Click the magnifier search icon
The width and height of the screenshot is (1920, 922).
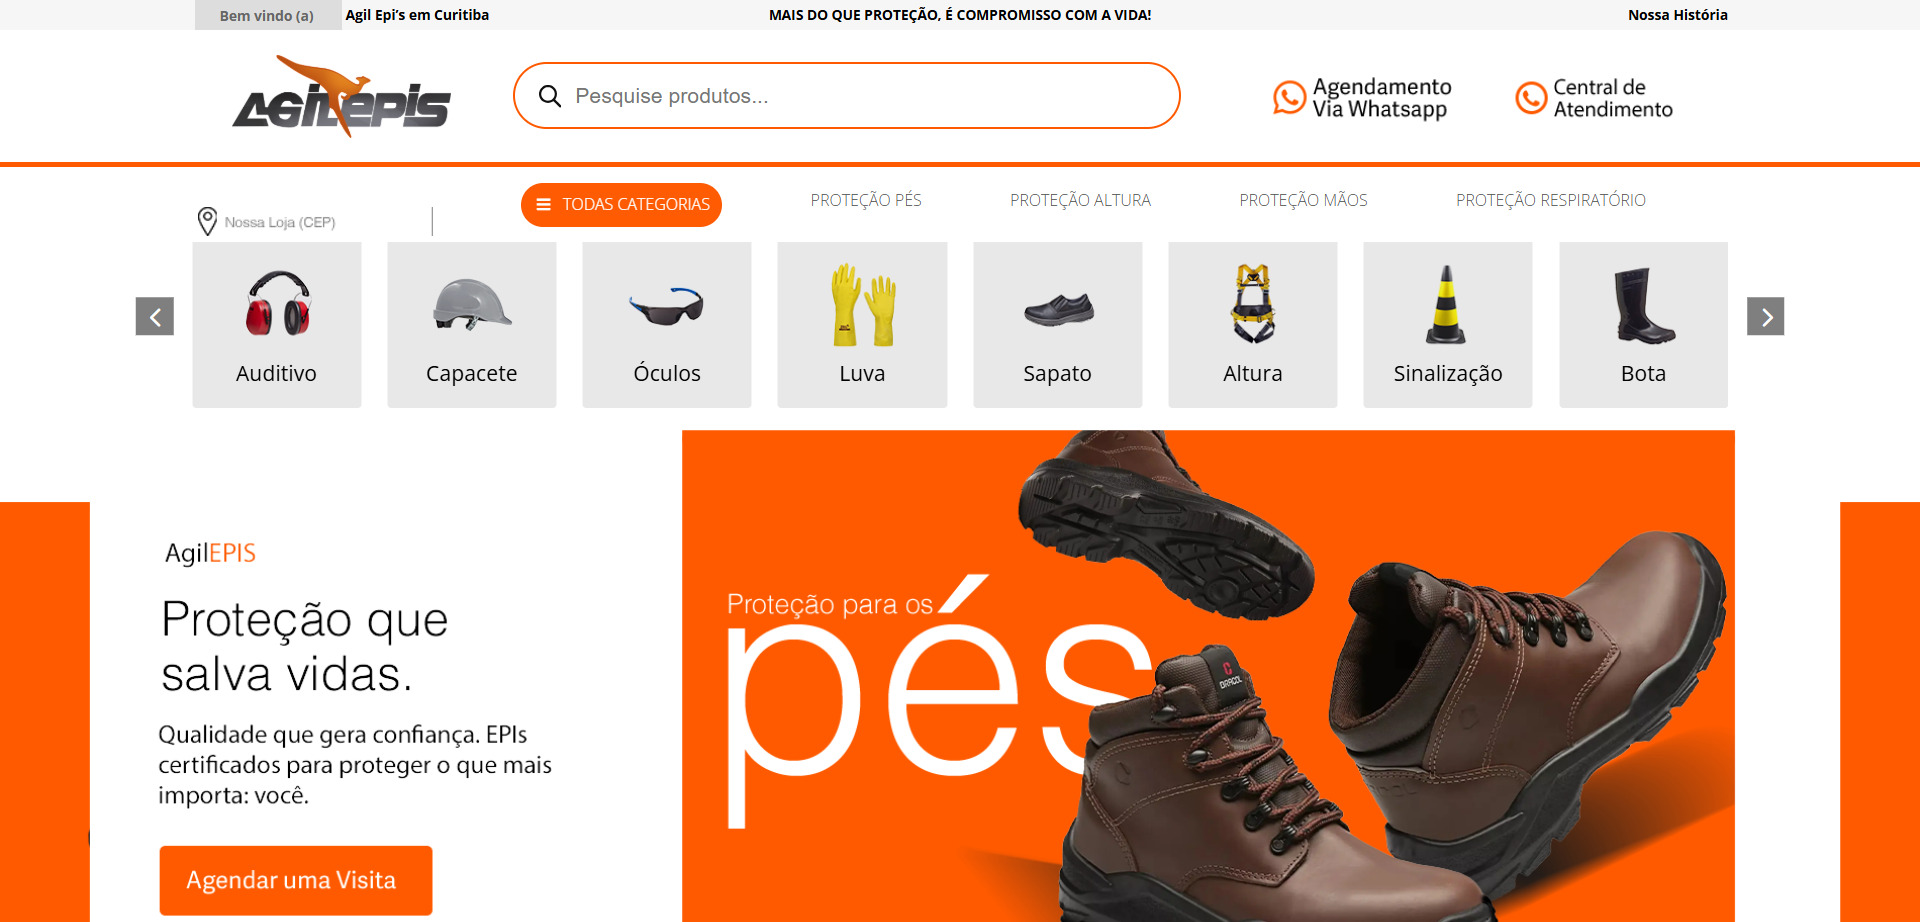(549, 96)
